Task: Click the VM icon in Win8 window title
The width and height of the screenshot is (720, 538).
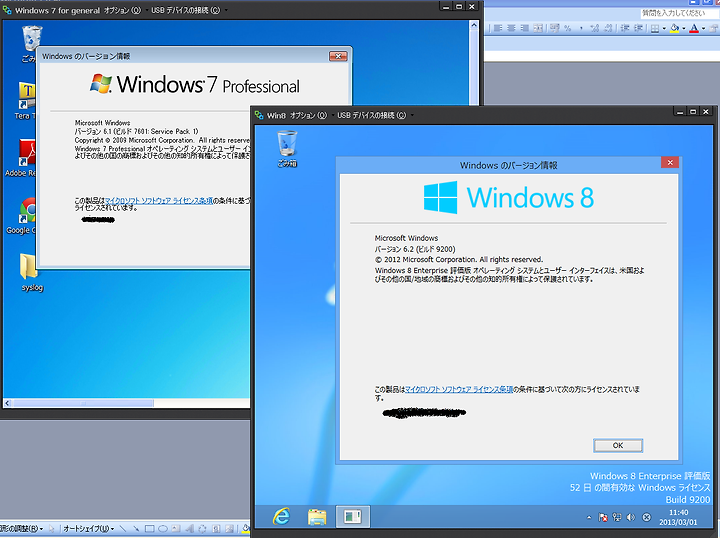Action: [259, 115]
